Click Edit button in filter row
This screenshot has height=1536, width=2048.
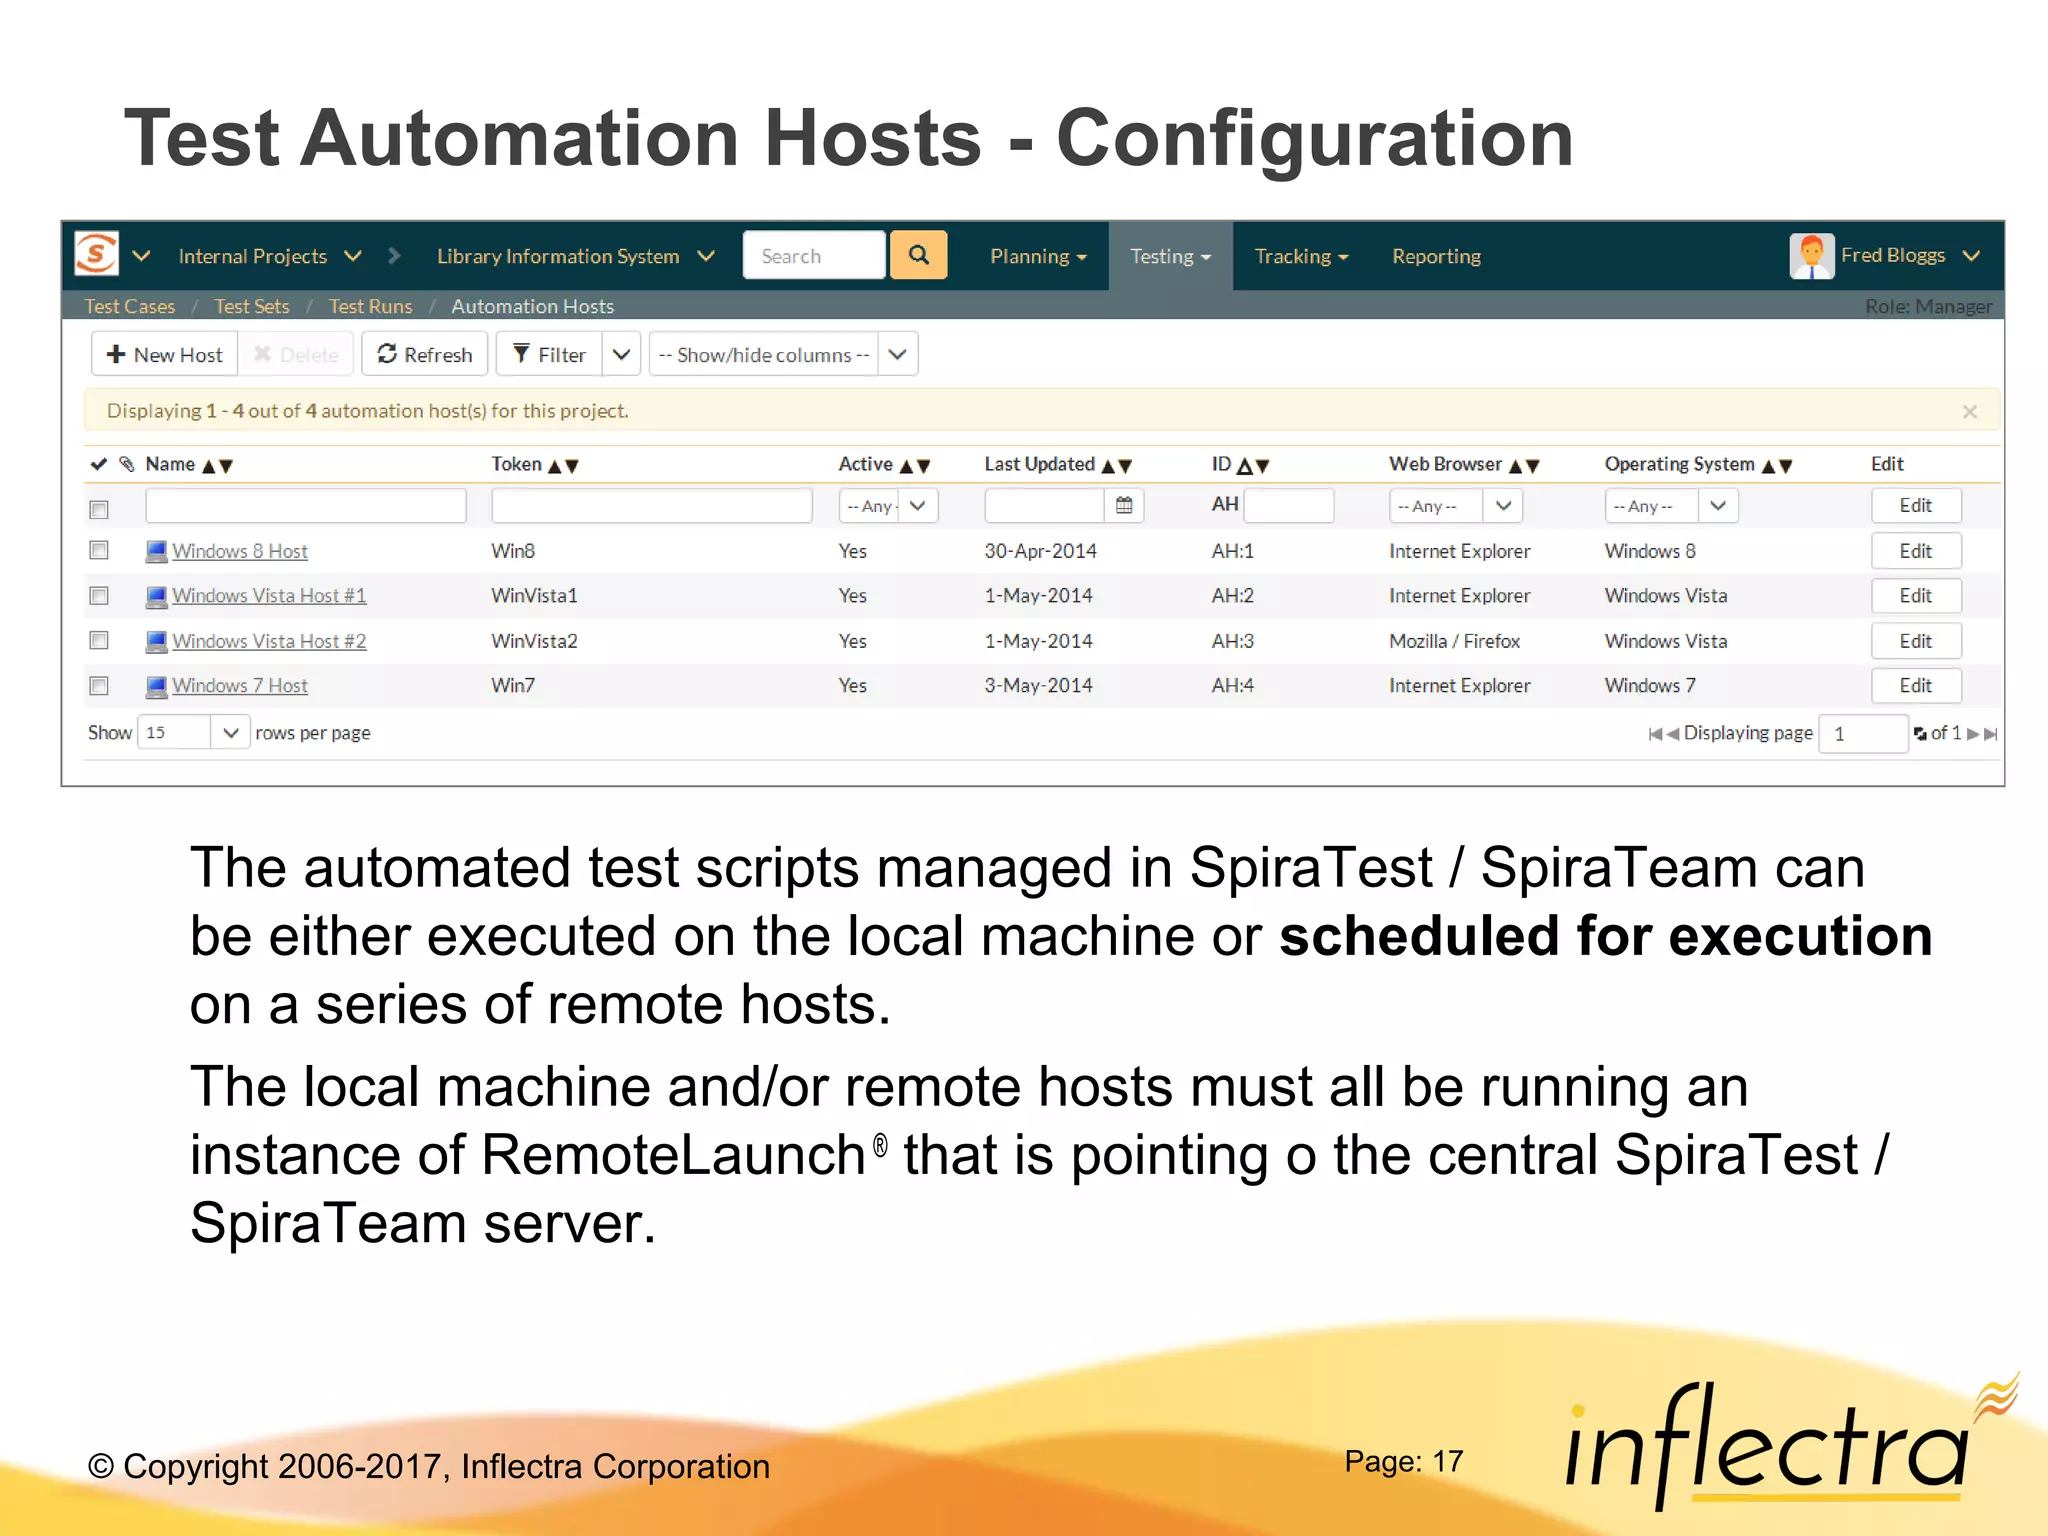1916,506
